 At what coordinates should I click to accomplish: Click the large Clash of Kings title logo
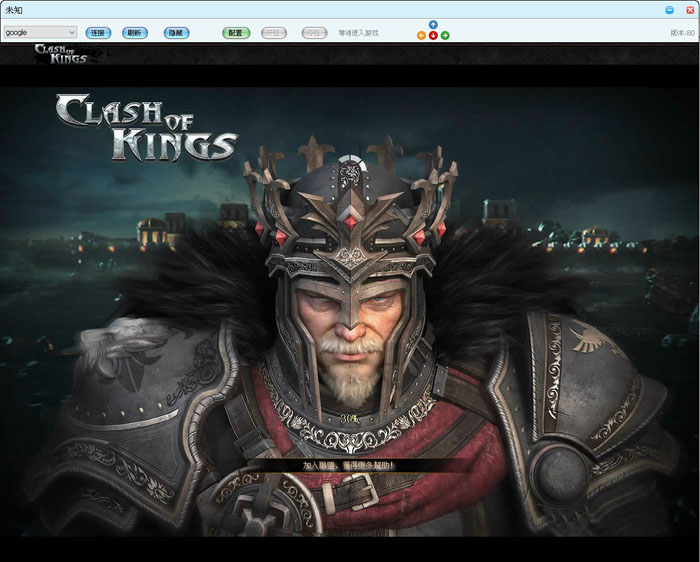147,127
